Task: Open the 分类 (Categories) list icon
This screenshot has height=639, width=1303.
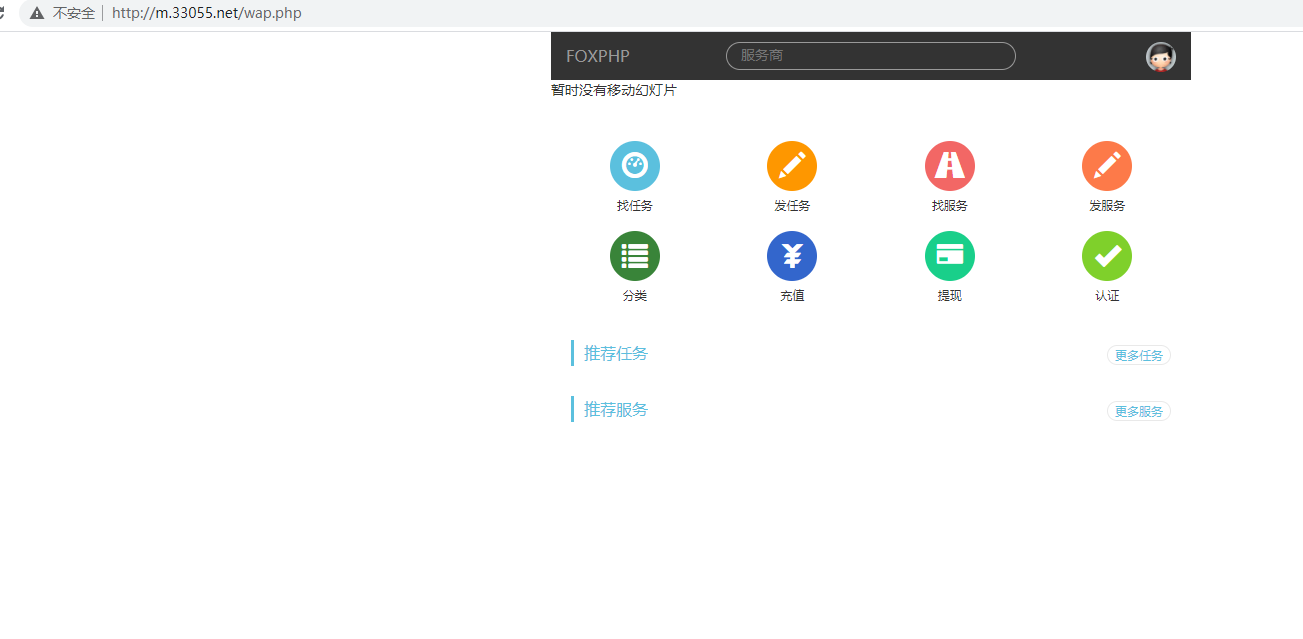Action: point(634,255)
